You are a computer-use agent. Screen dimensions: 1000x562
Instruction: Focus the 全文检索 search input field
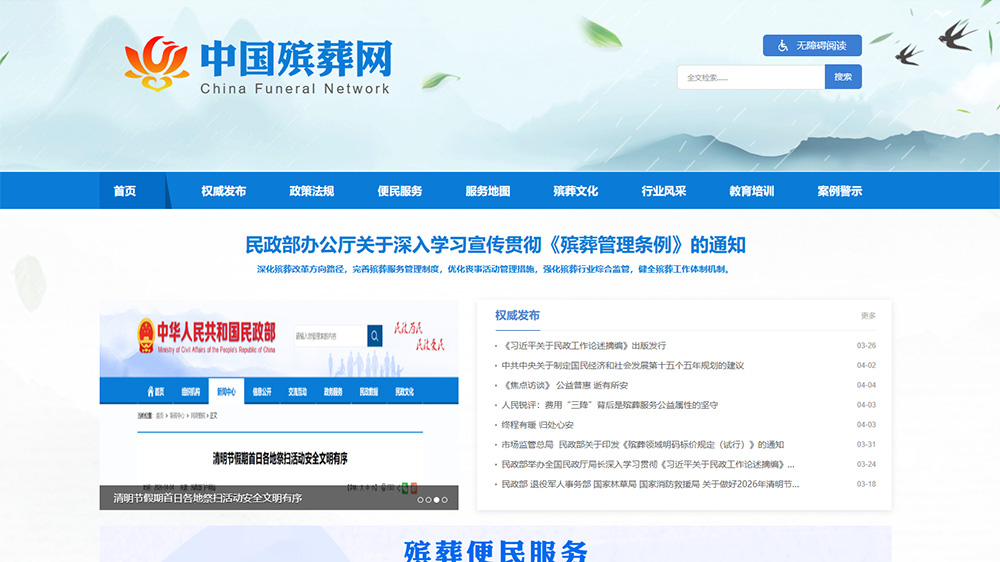(x=751, y=77)
